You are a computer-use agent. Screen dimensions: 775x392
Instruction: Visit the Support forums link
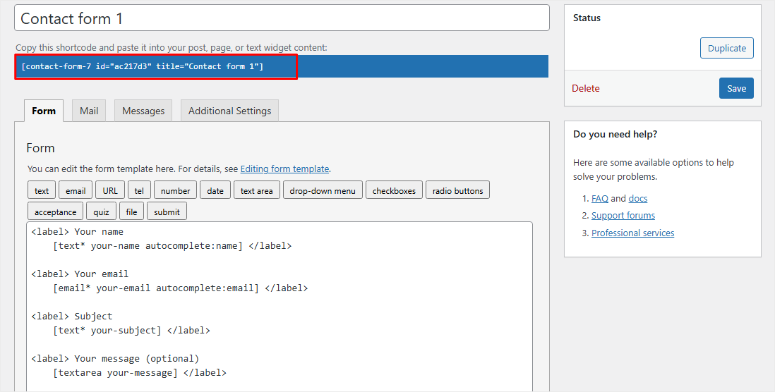(623, 216)
